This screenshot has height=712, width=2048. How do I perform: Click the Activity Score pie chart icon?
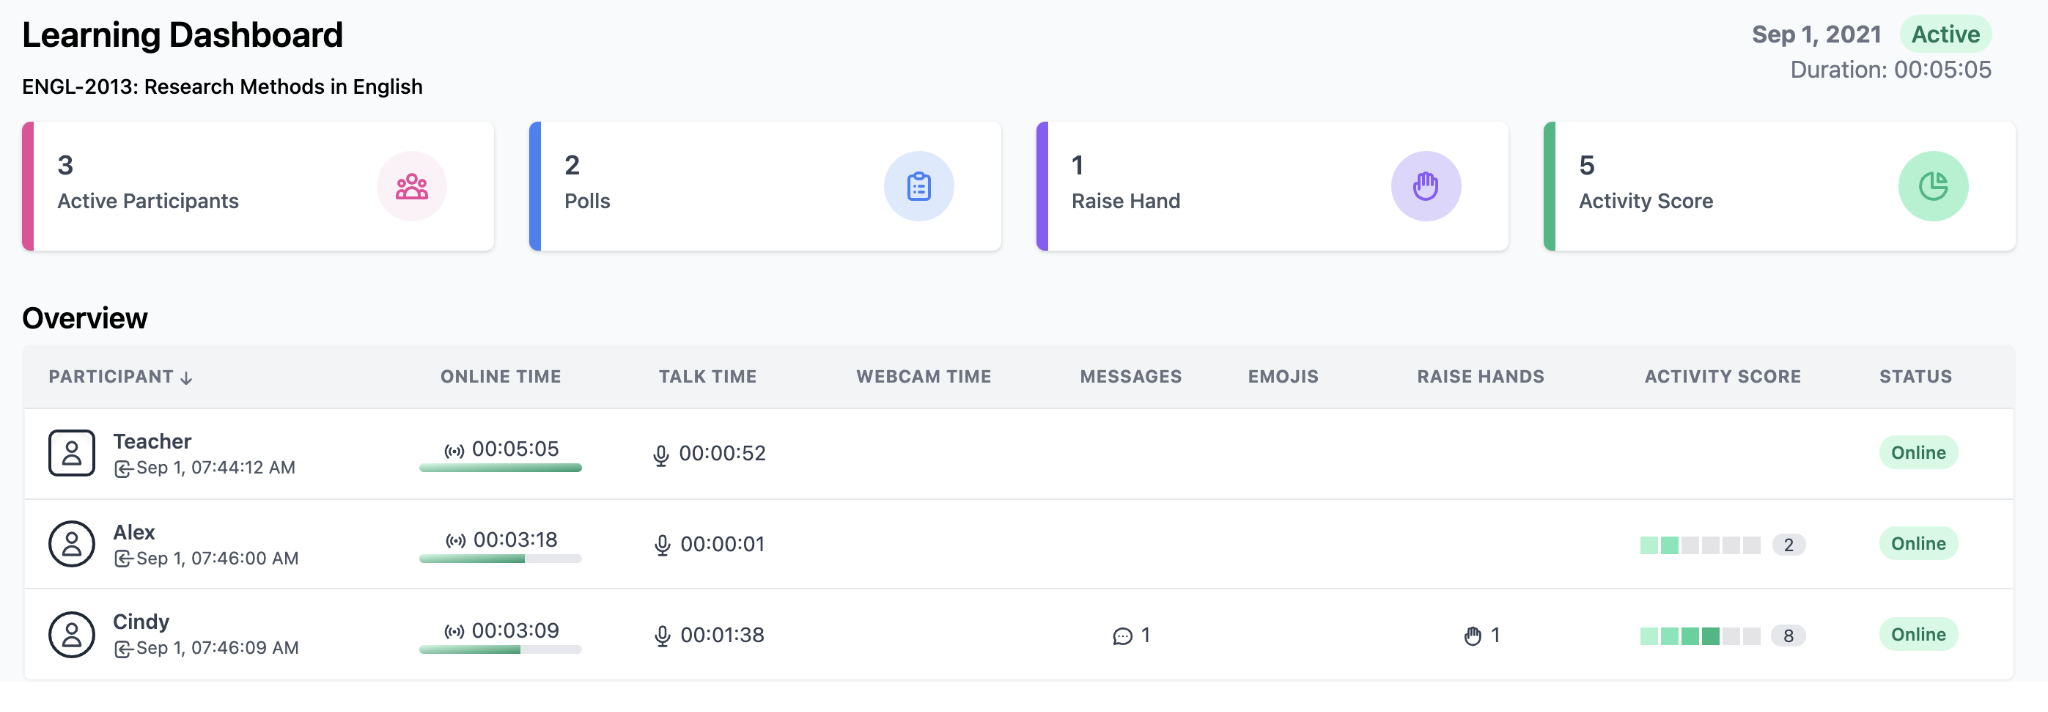click(1933, 186)
